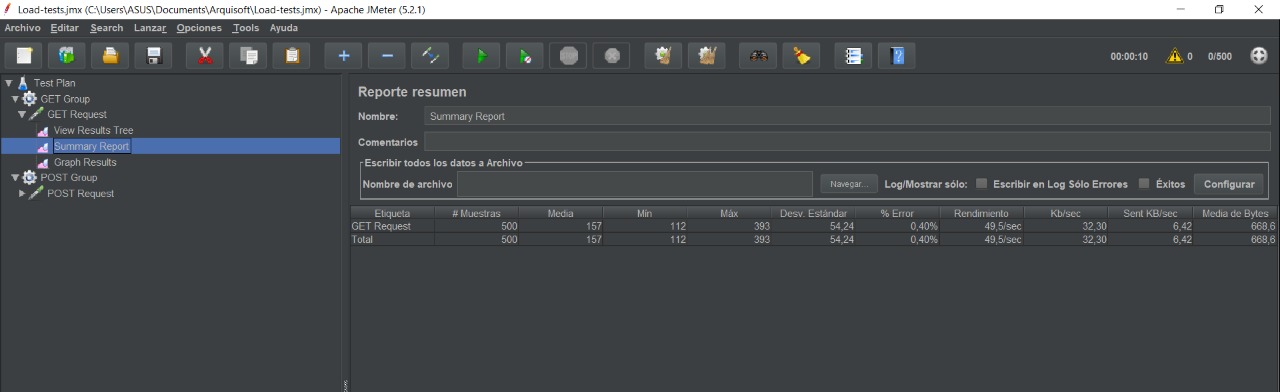Image resolution: width=1280 pixels, height=392 pixels.
Task: Click the Comentarios input field
Action: tap(847, 142)
